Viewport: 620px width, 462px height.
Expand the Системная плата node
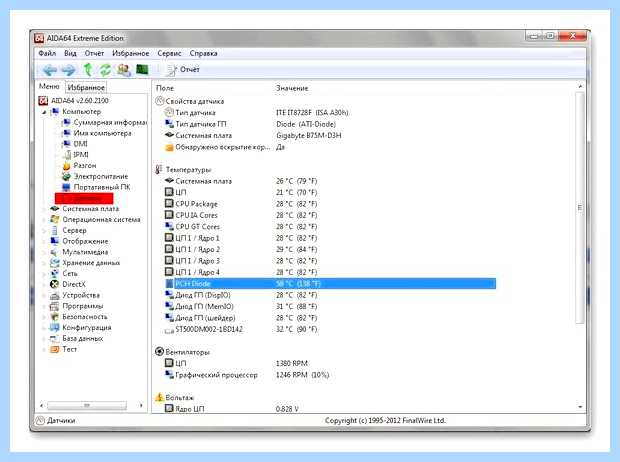(43, 208)
